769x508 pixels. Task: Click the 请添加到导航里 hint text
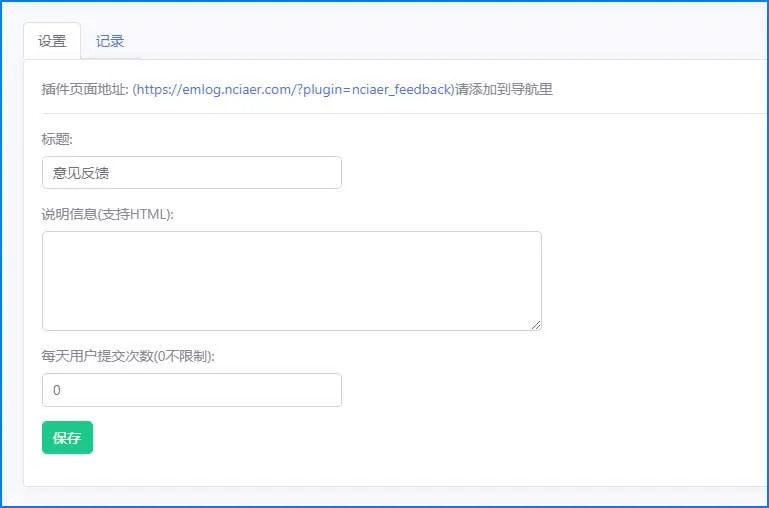[504, 90]
